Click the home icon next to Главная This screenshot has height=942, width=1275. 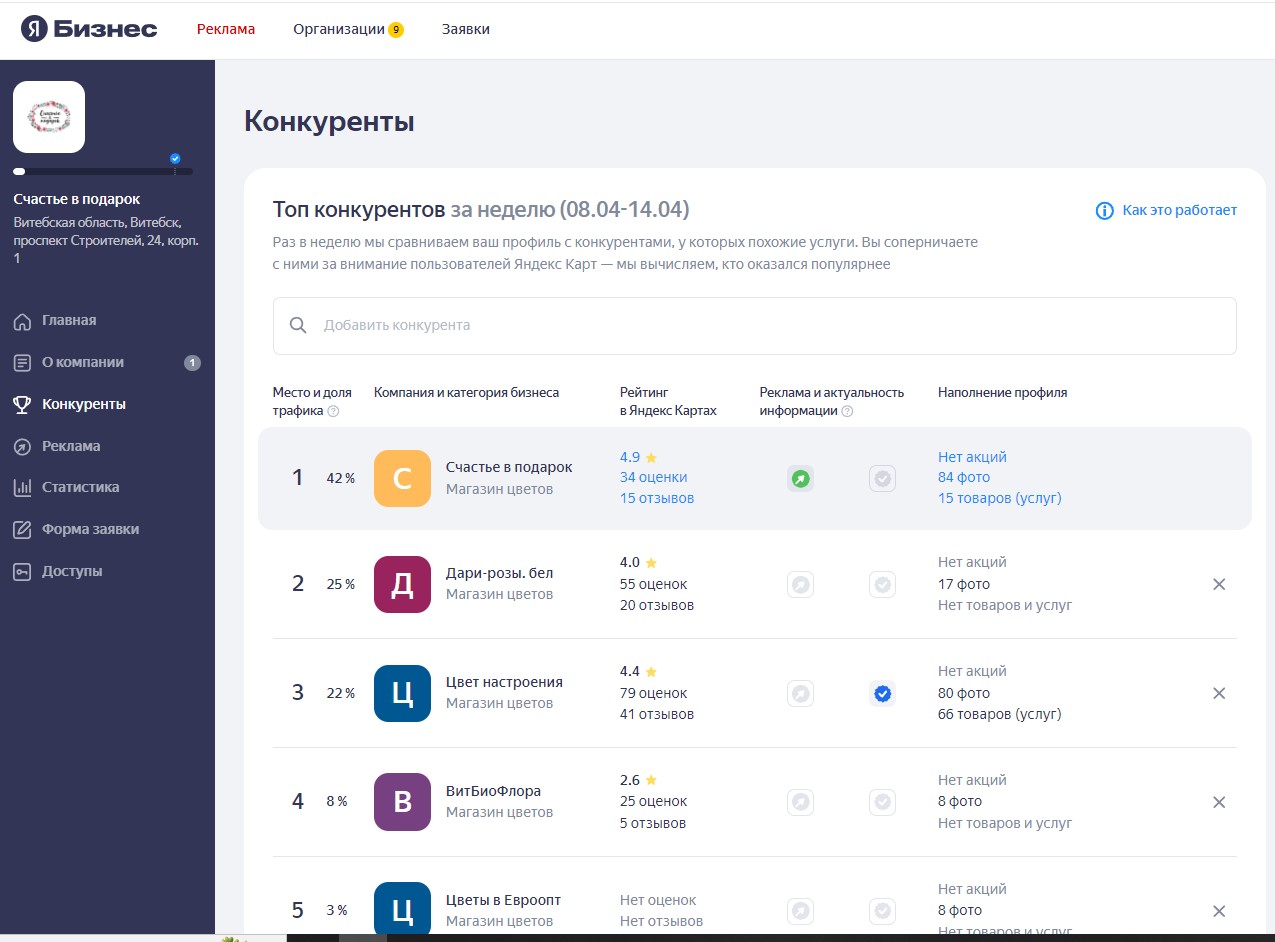point(22,321)
